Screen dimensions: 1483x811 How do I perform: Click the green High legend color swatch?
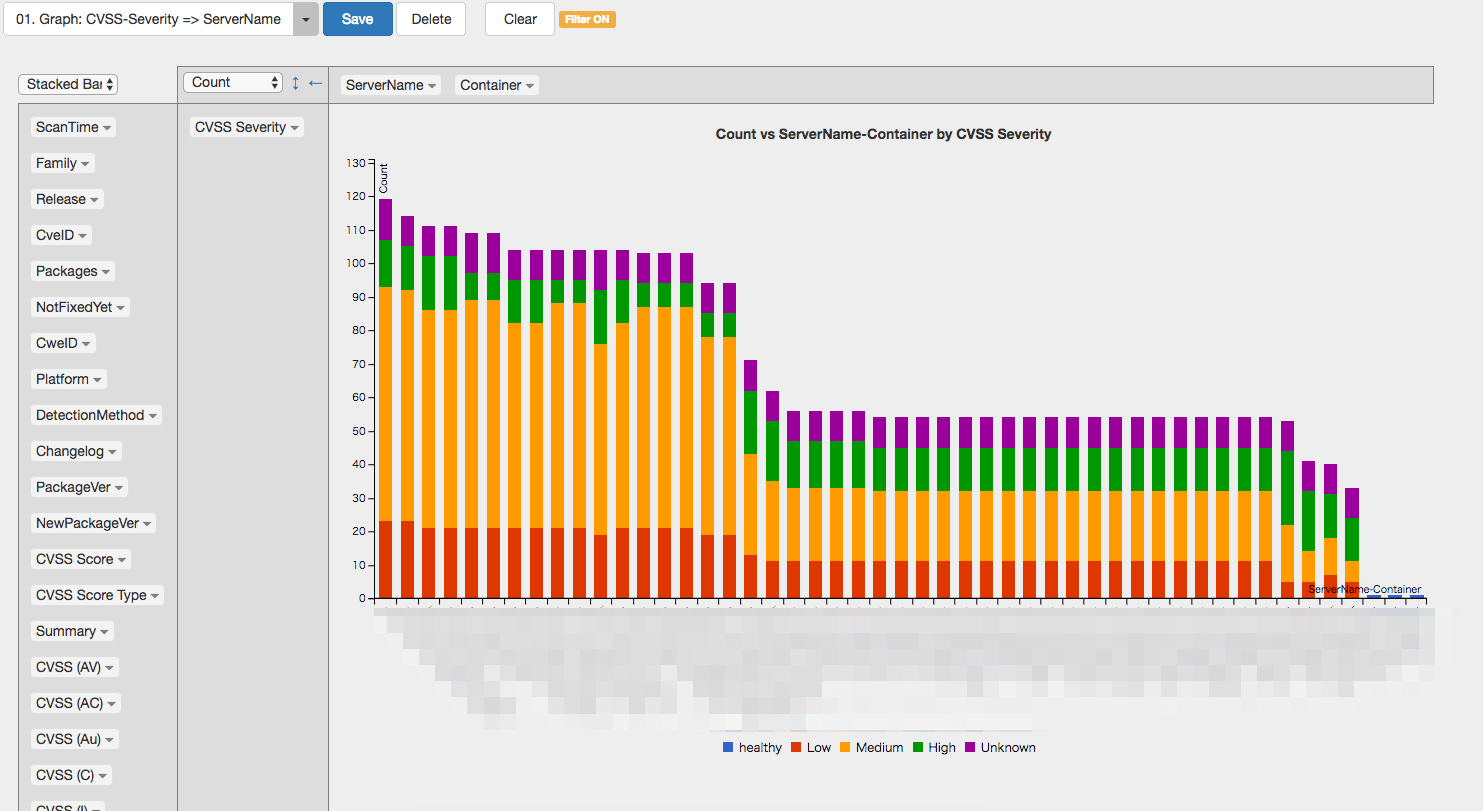(x=918, y=747)
